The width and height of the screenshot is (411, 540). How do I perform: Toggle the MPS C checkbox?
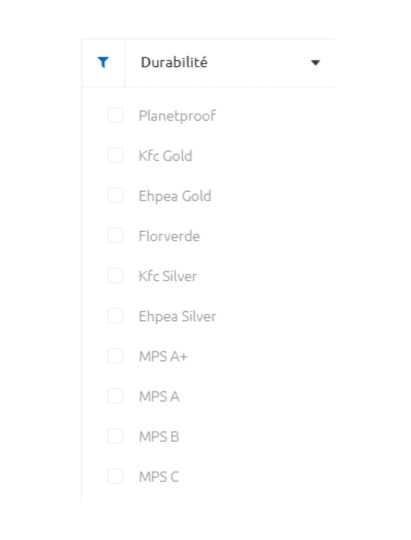click(x=115, y=476)
